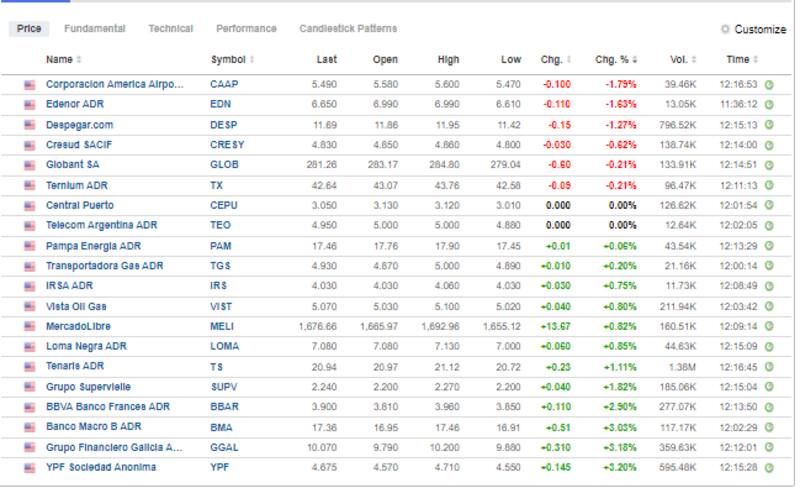Click the Customize gear icon
800x488 pixels.
pos(725,30)
